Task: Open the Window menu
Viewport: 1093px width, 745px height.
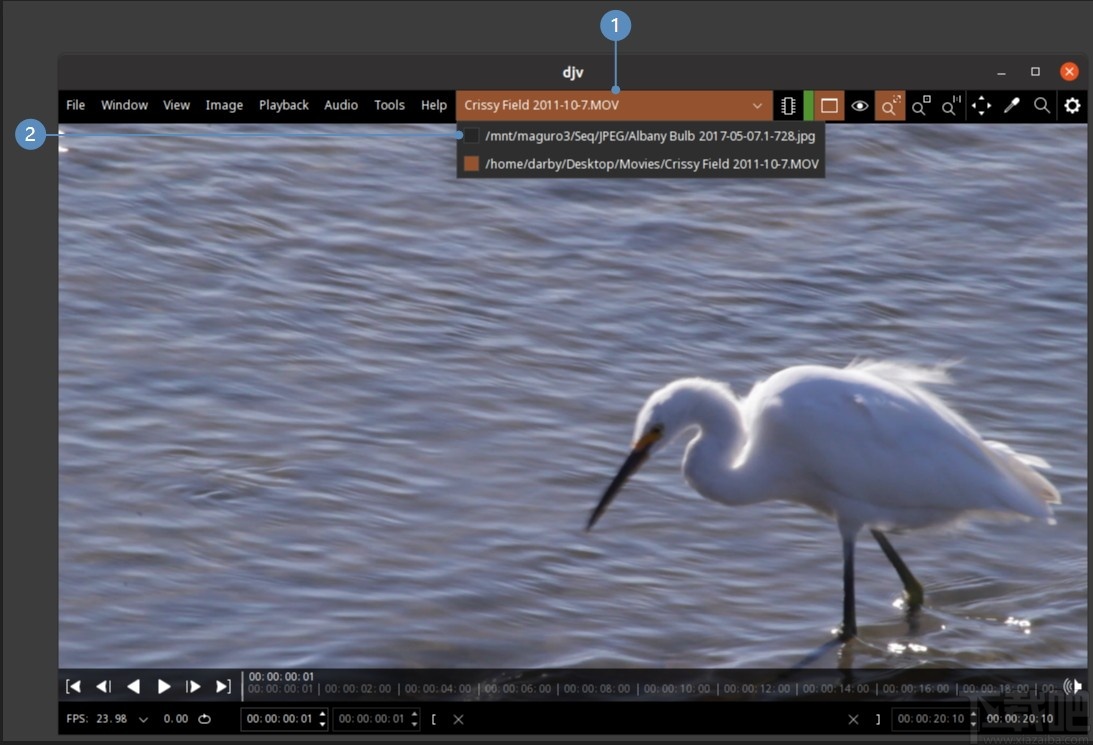Action: click(x=124, y=105)
